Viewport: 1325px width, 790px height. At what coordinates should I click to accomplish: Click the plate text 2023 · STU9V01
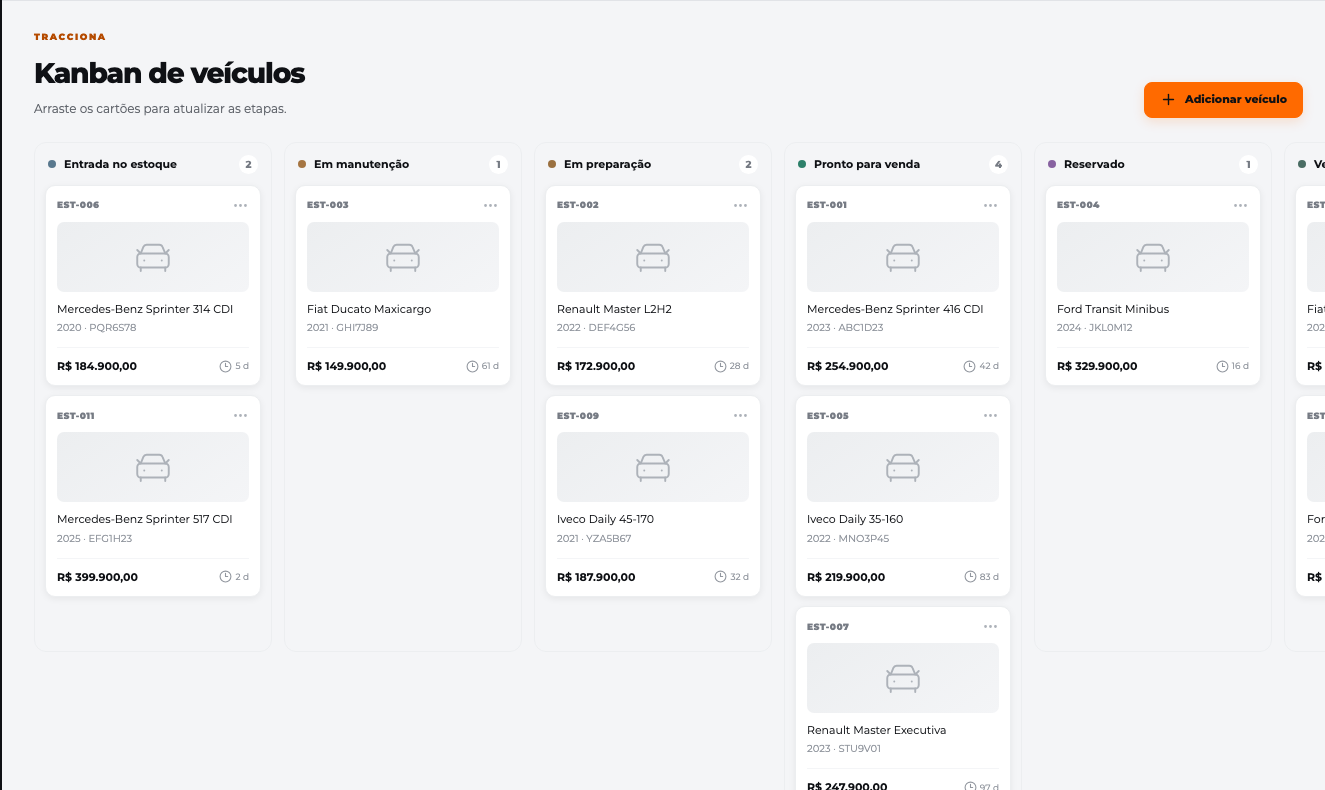pyautogui.click(x=844, y=749)
